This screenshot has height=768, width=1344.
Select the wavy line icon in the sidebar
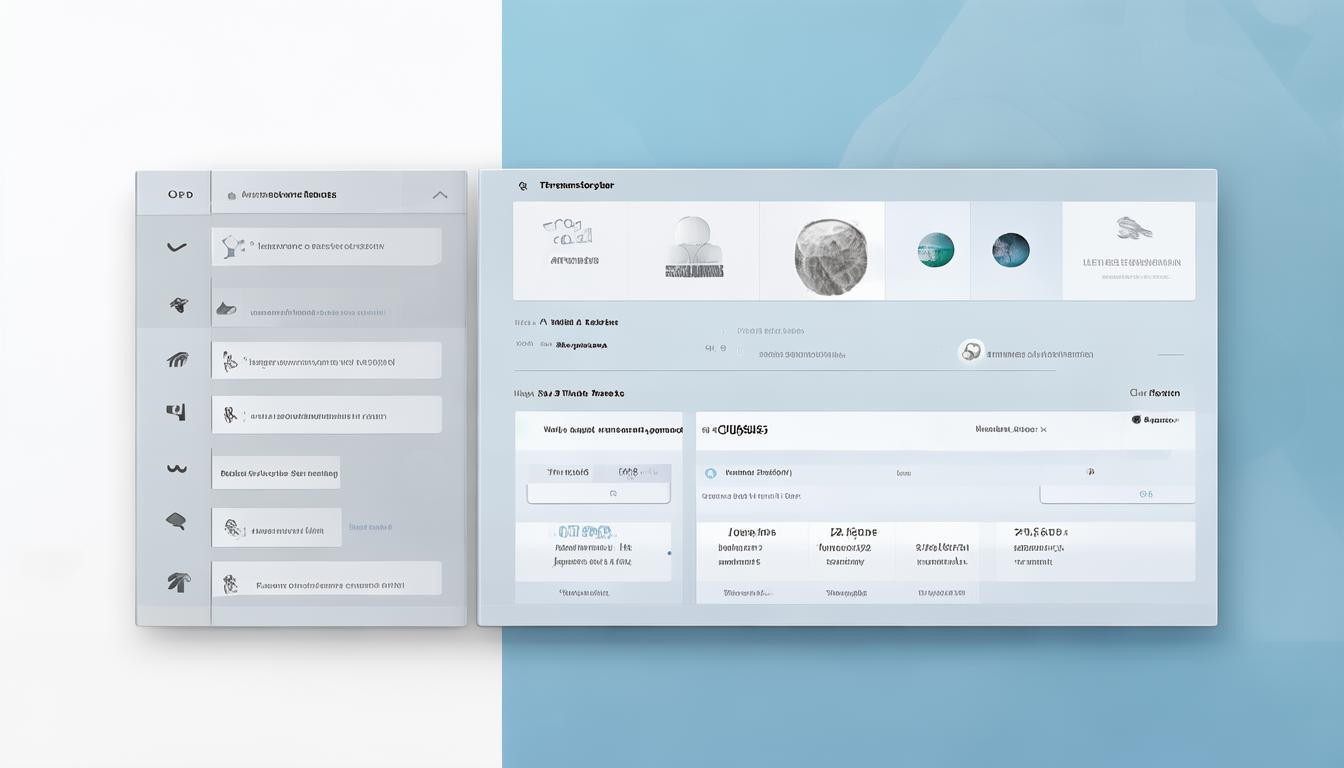coord(176,468)
